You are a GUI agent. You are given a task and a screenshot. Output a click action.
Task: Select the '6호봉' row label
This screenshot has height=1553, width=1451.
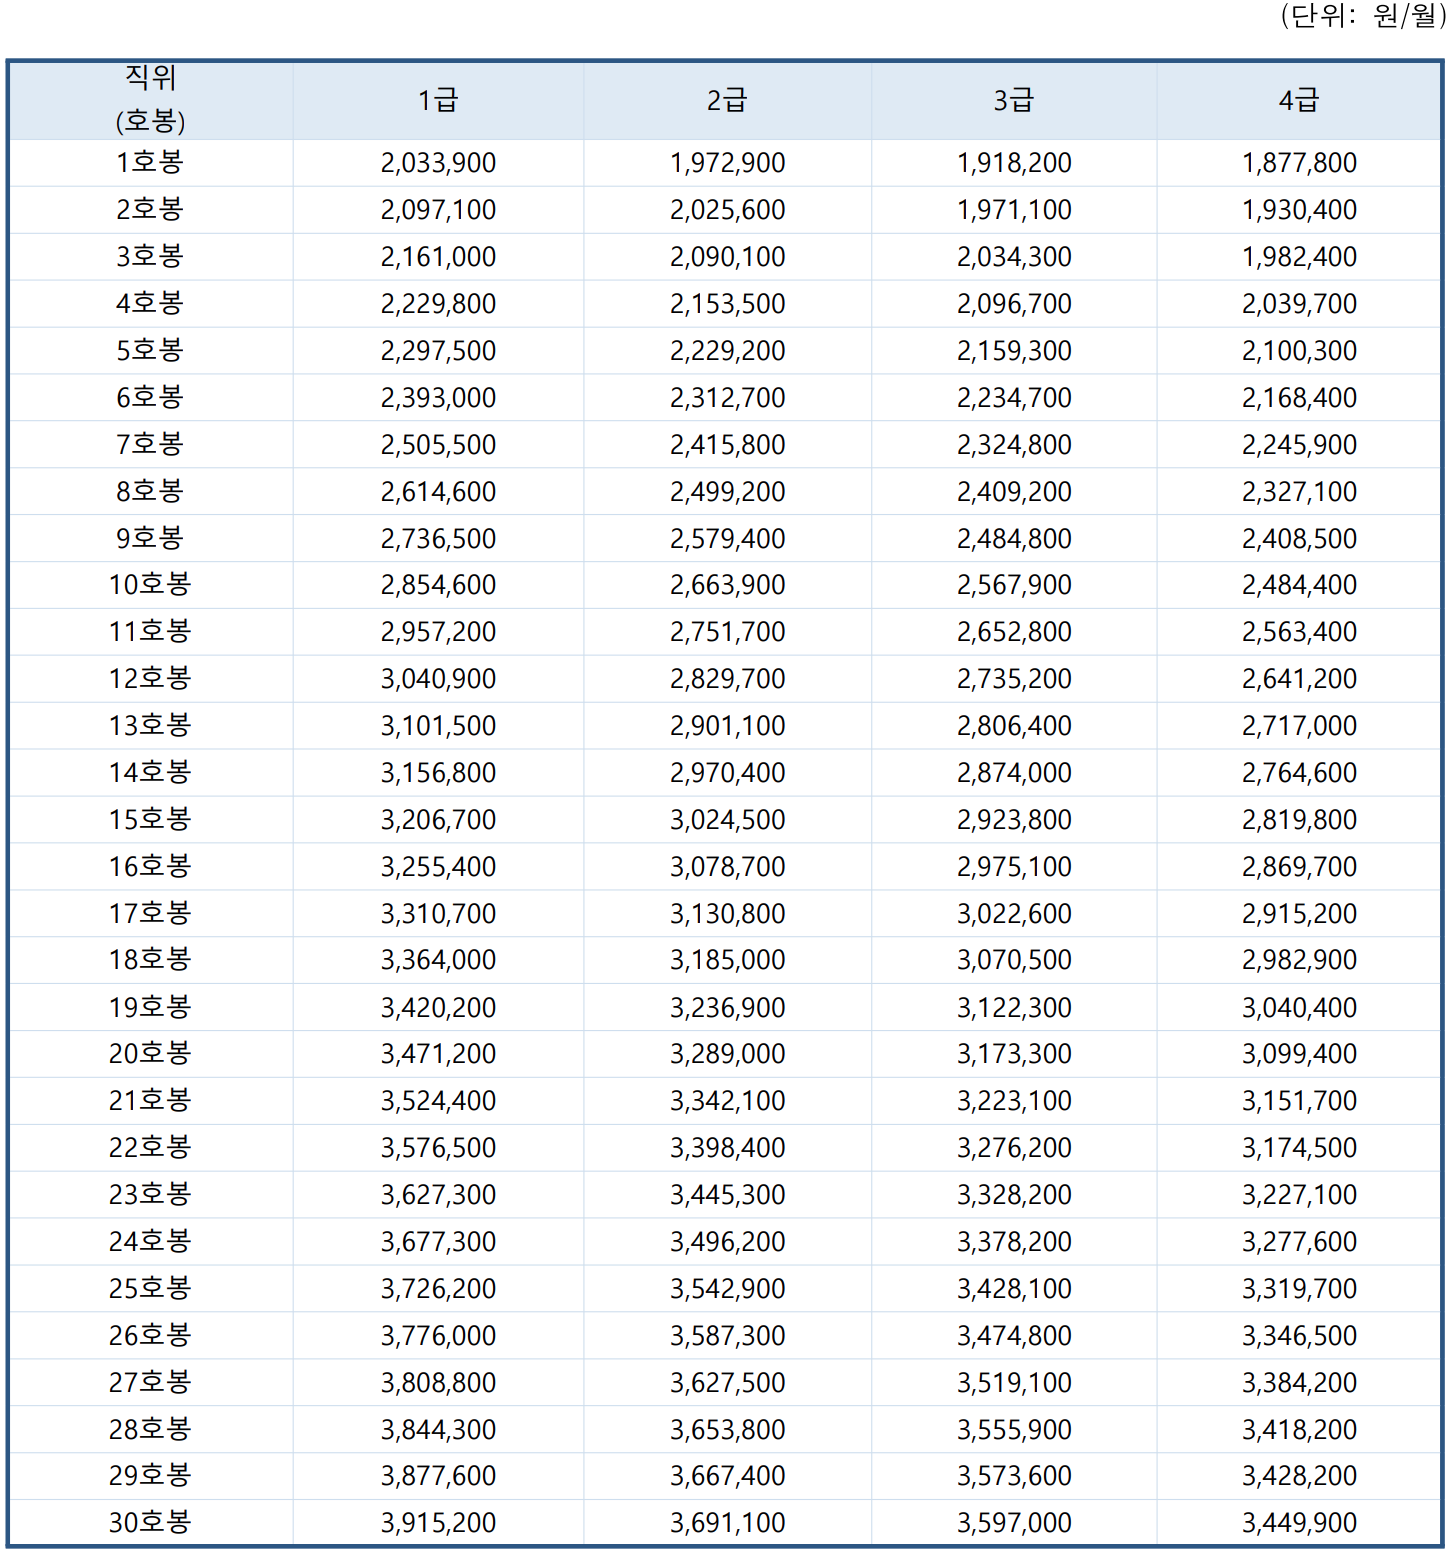tap(150, 398)
